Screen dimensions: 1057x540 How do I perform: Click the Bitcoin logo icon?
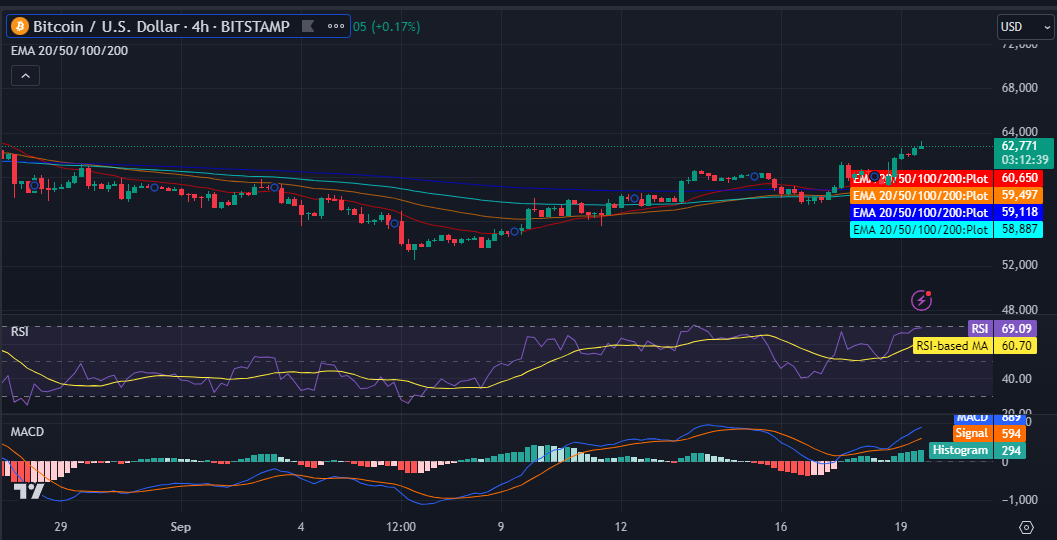coord(19,26)
